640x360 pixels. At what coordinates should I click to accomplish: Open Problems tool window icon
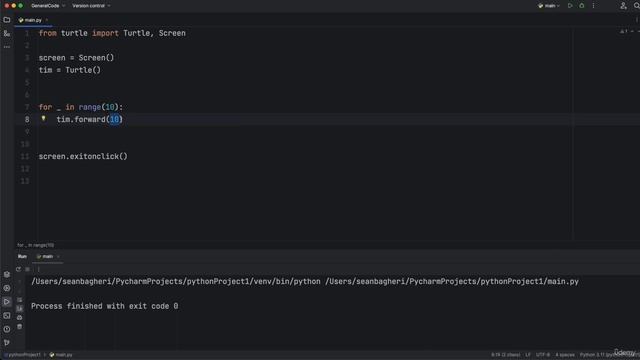[7, 329]
